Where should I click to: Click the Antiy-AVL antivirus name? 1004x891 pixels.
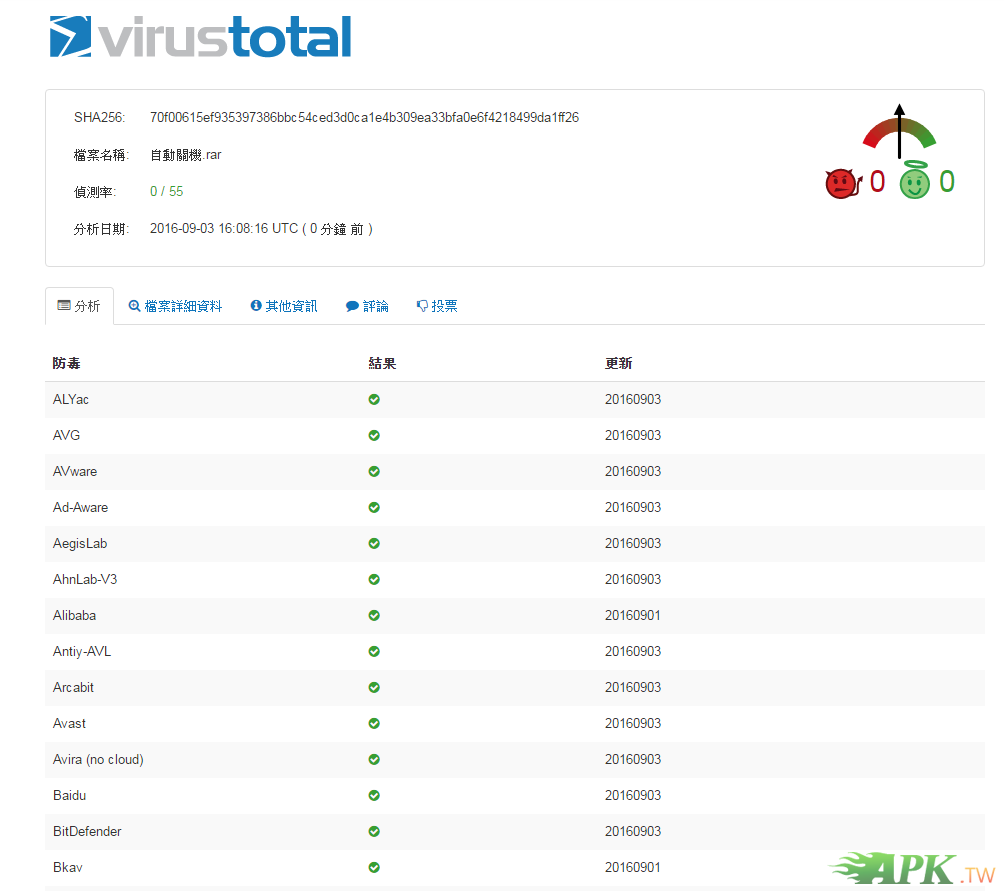(82, 652)
